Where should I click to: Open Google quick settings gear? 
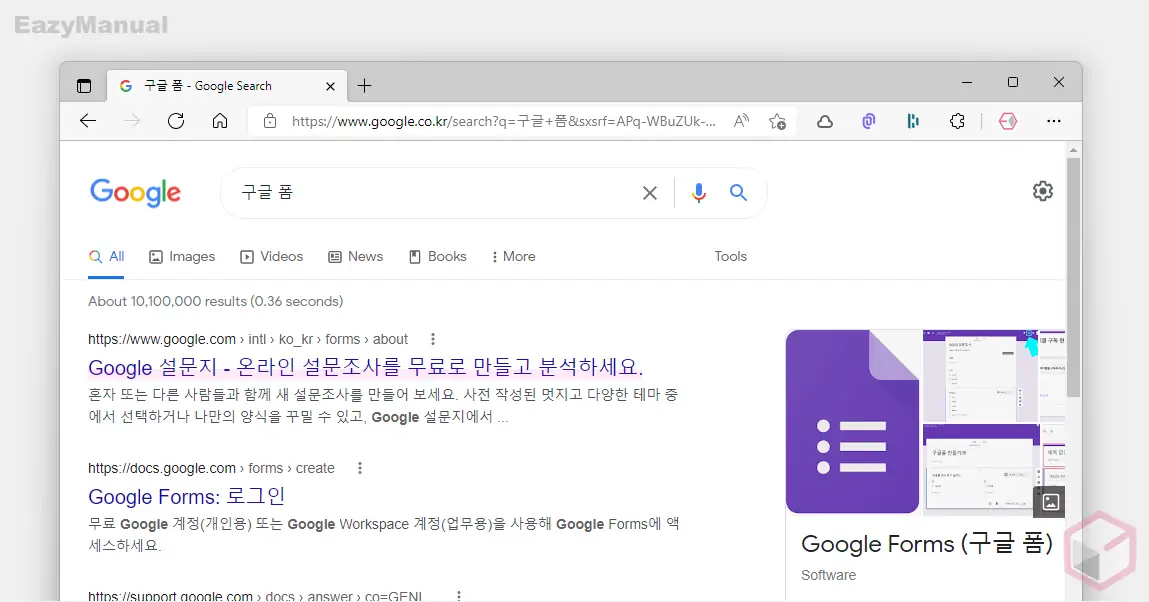tap(1043, 191)
